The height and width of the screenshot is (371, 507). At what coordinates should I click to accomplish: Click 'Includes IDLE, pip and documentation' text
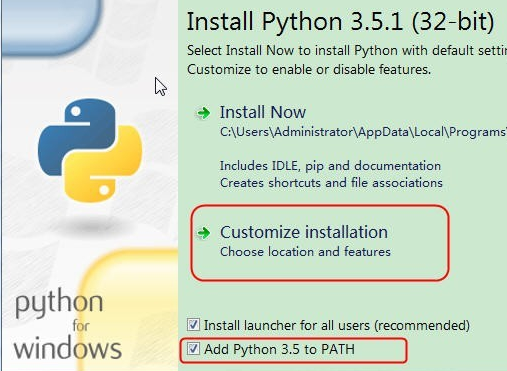(330, 166)
